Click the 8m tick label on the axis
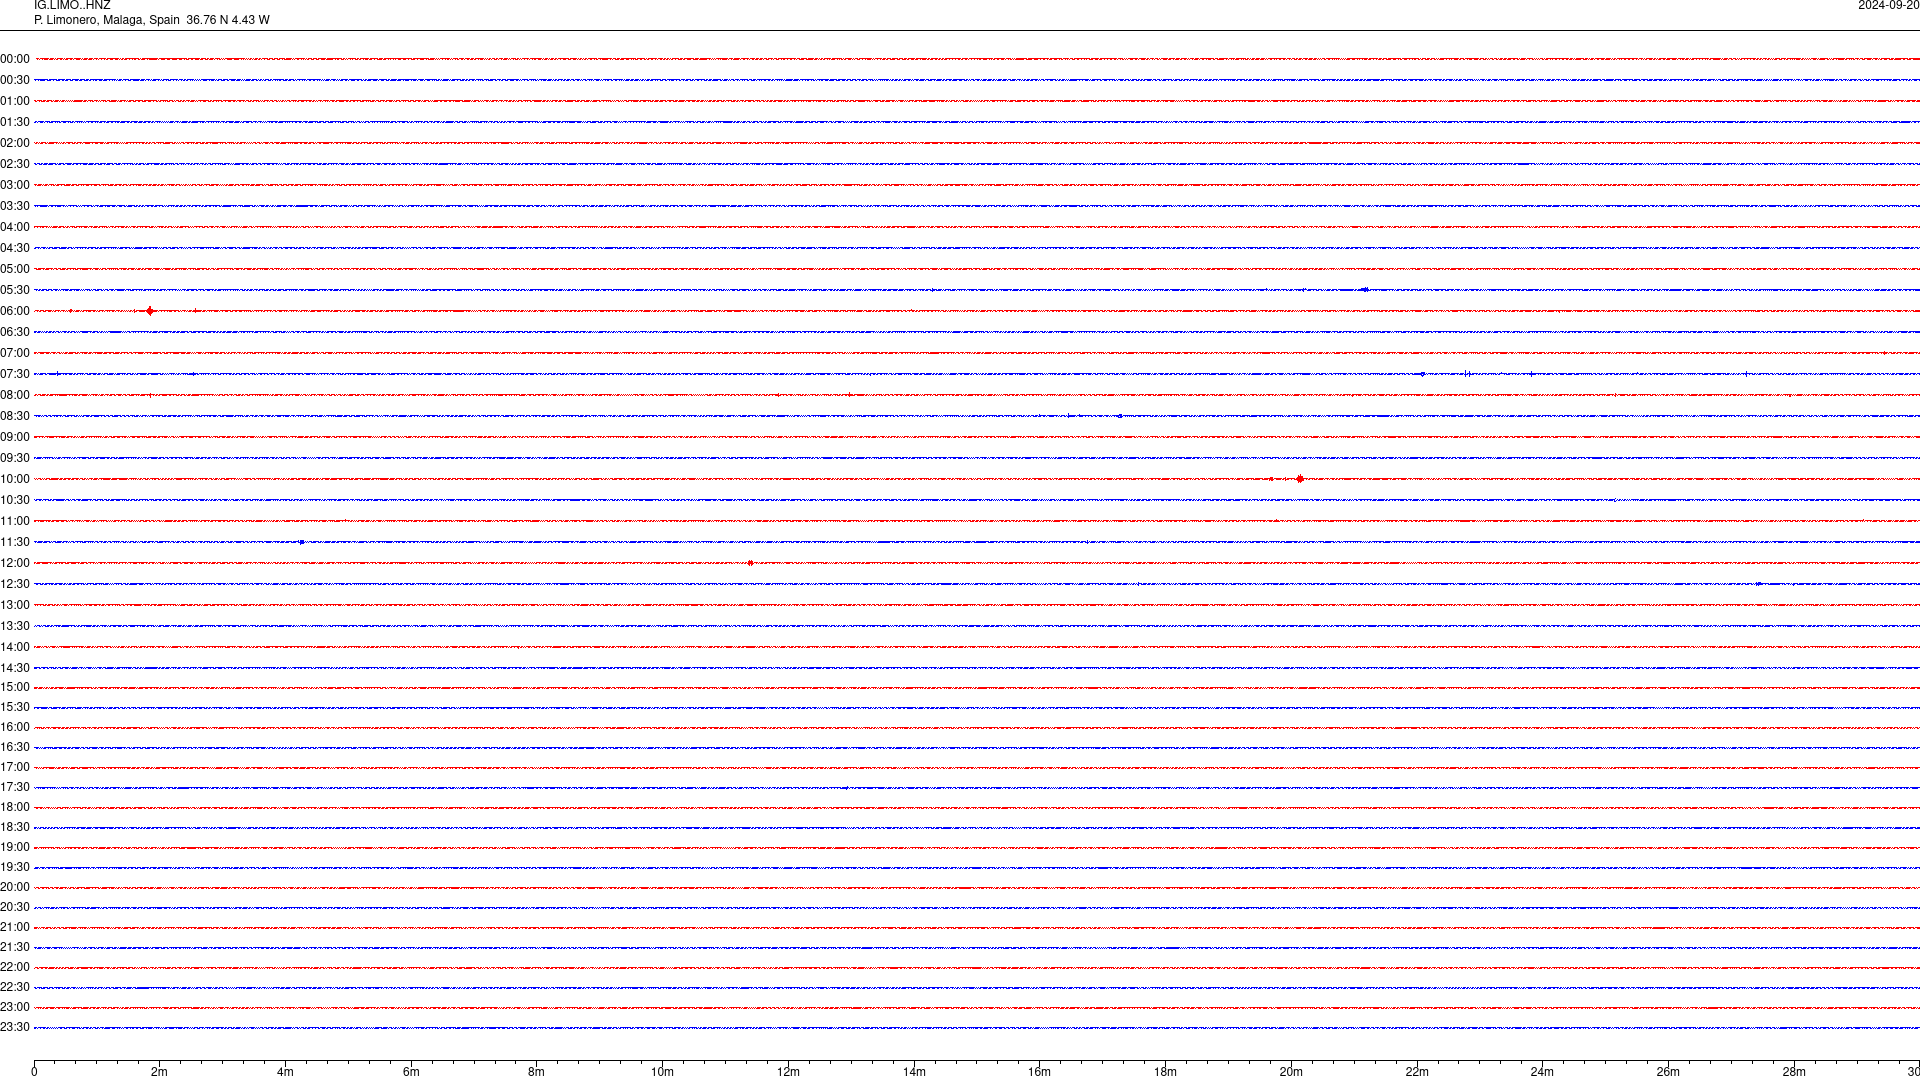This screenshot has width=1920, height=1080. 536,1072
